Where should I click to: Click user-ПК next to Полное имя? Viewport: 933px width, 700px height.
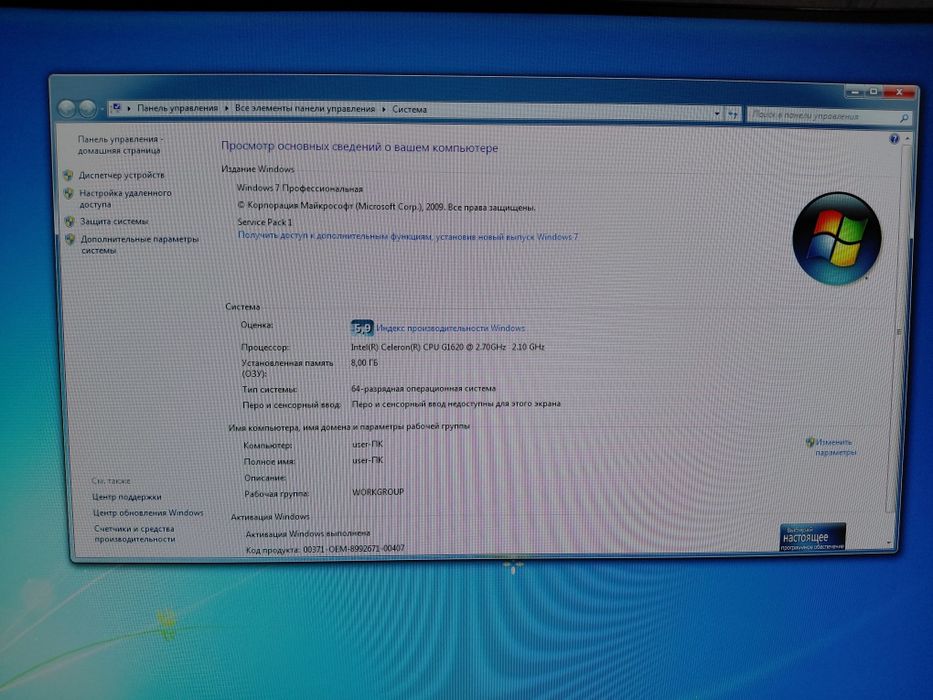[368, 460]
